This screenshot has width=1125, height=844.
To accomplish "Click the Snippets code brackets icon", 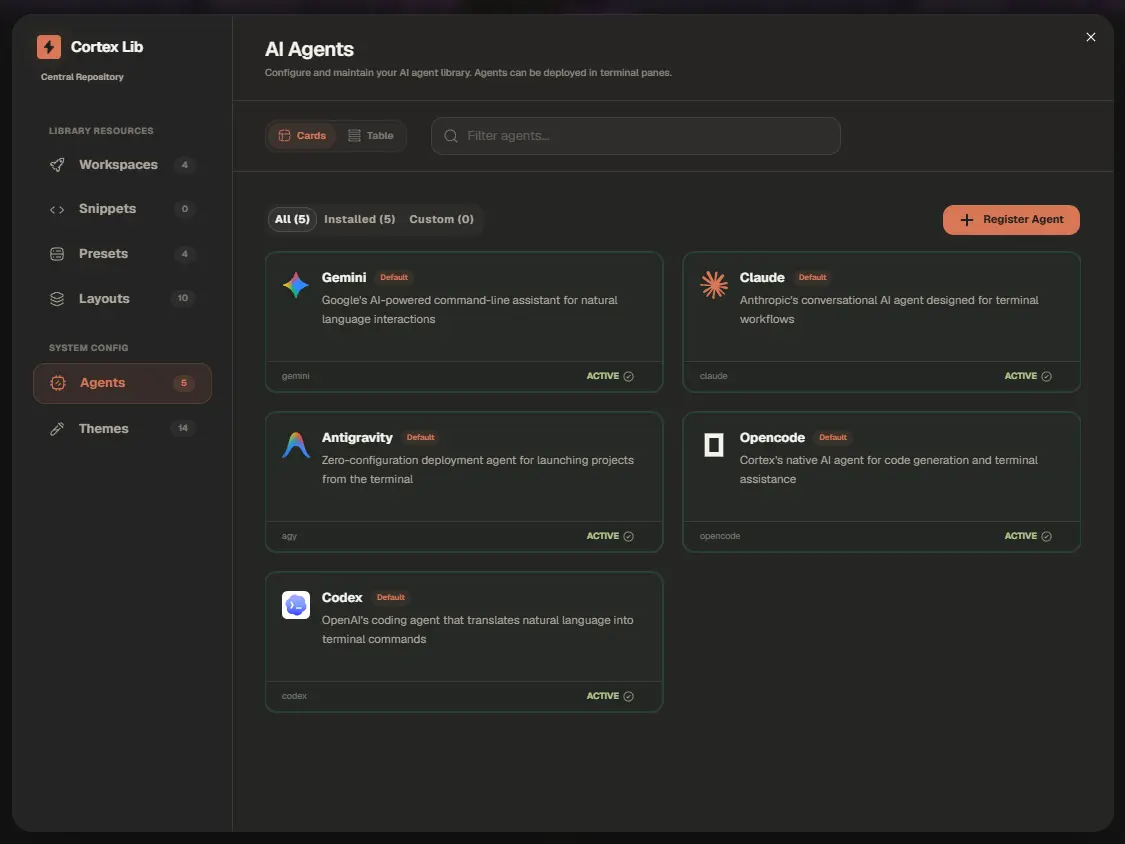I will point(57,210).
